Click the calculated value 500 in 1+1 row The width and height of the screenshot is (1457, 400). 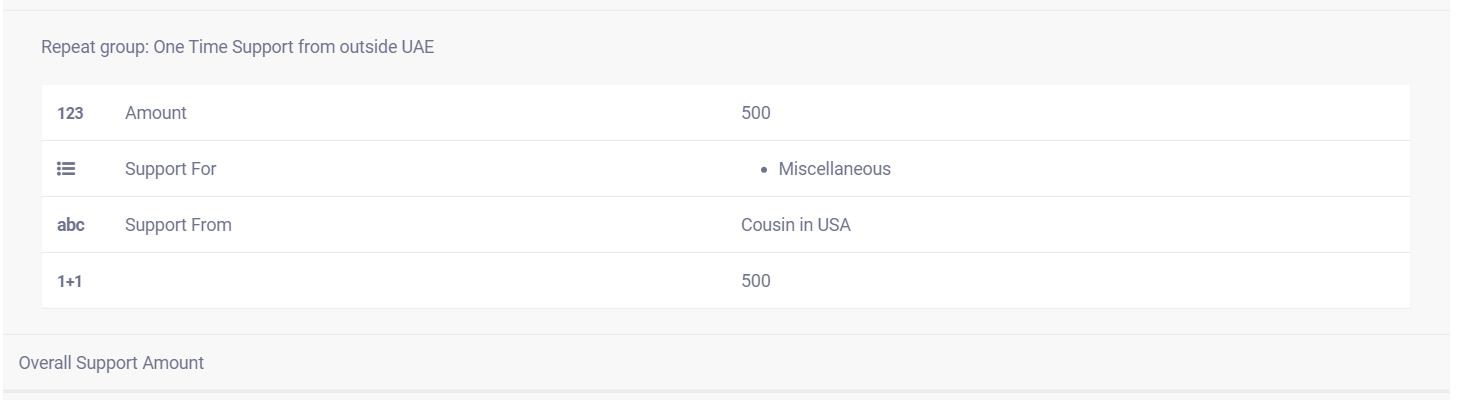point(755,281)
